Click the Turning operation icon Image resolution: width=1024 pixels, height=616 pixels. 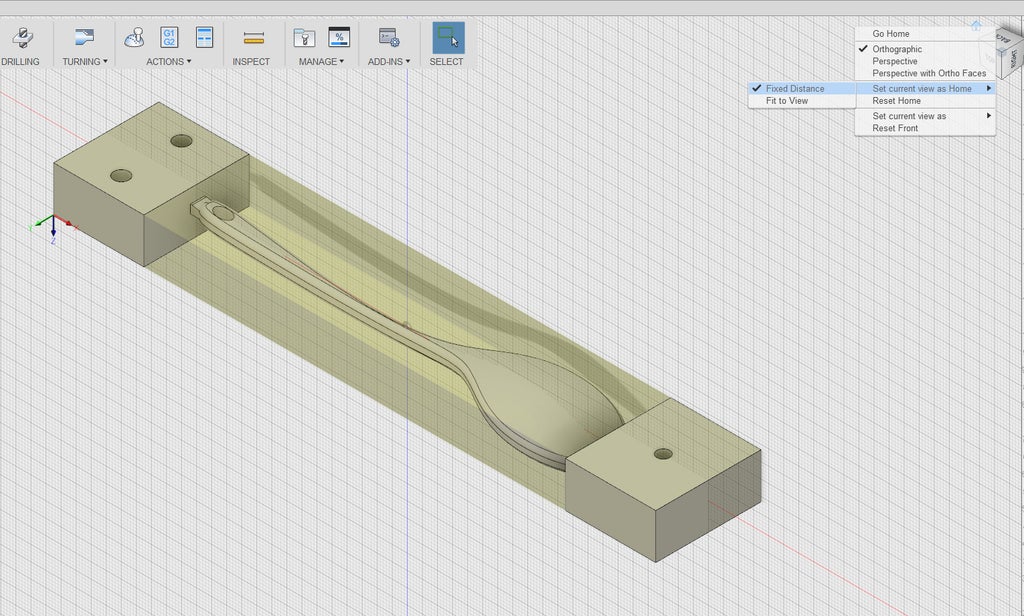(85, 38)
